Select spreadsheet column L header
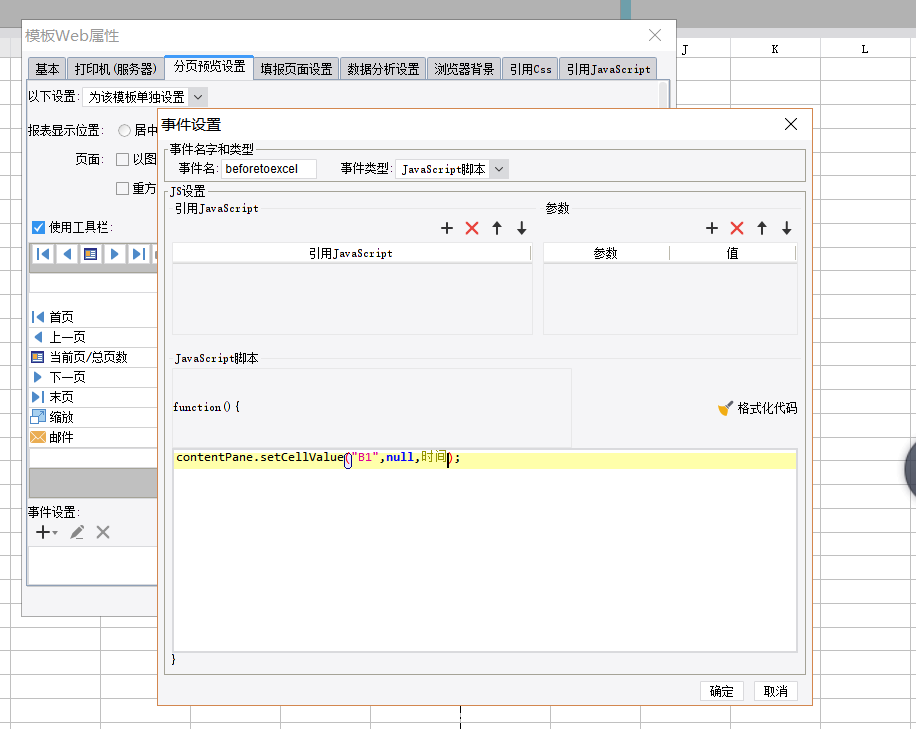The height and width of the screenshot is (729, 916). tap(865, 49)
